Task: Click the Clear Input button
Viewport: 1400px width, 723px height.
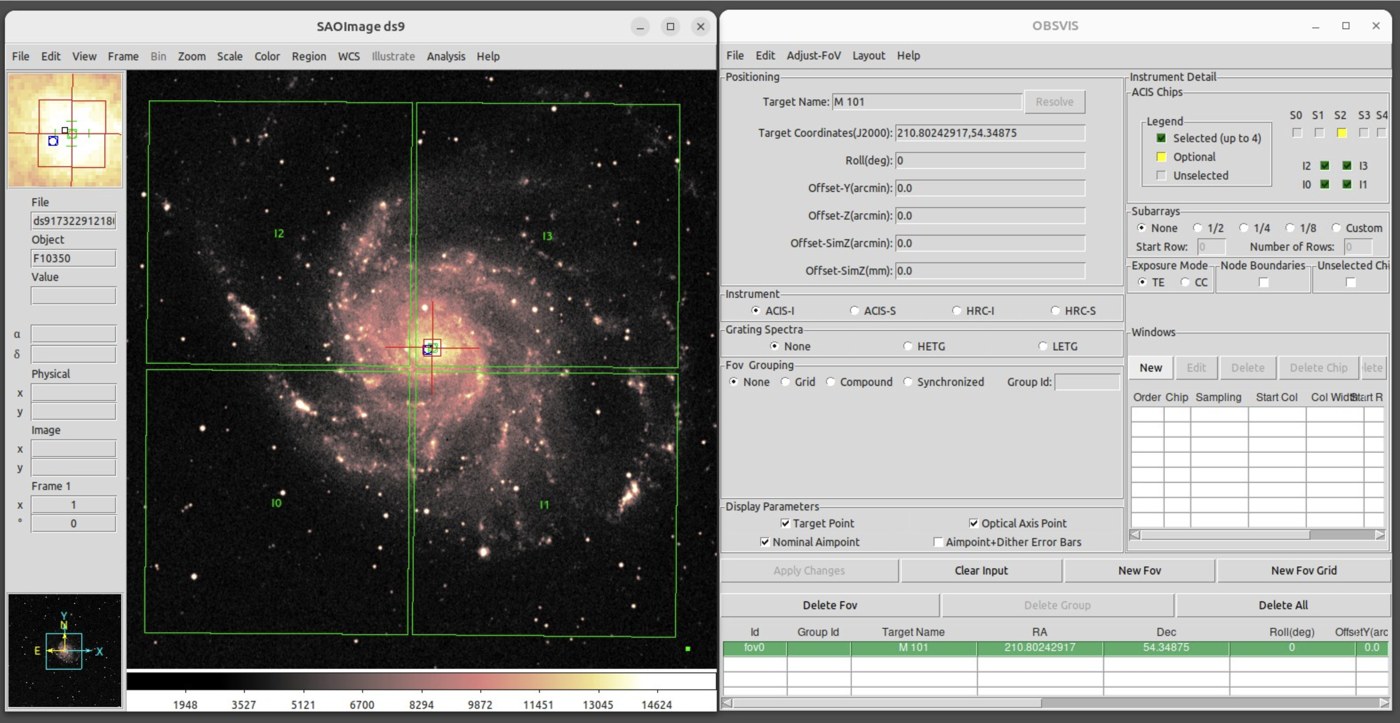Action: point(981,570)
